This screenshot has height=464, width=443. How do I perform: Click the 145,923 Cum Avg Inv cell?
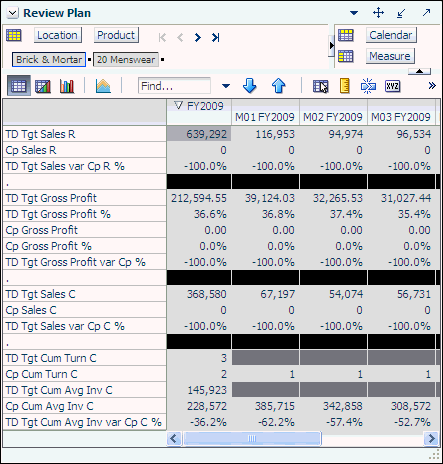pos(199,390)
